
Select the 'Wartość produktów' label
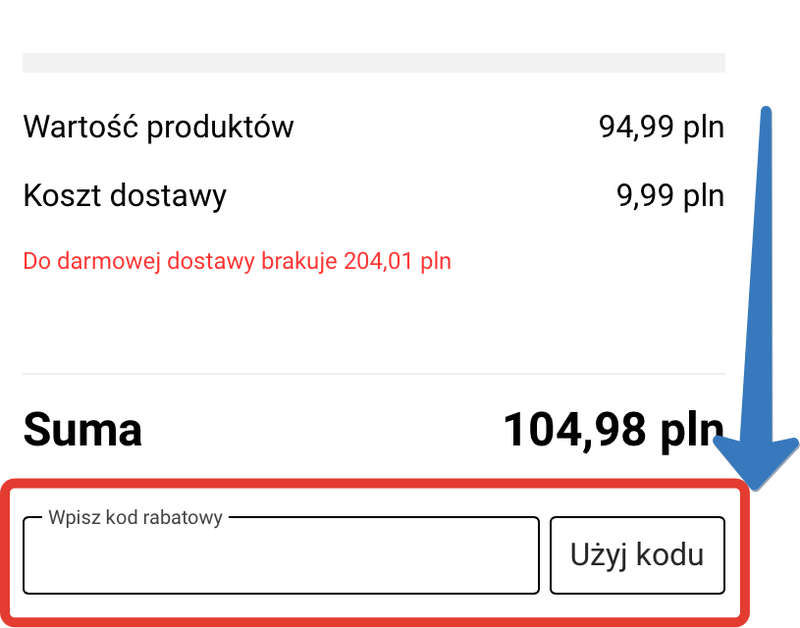click(x=158, y=128)
